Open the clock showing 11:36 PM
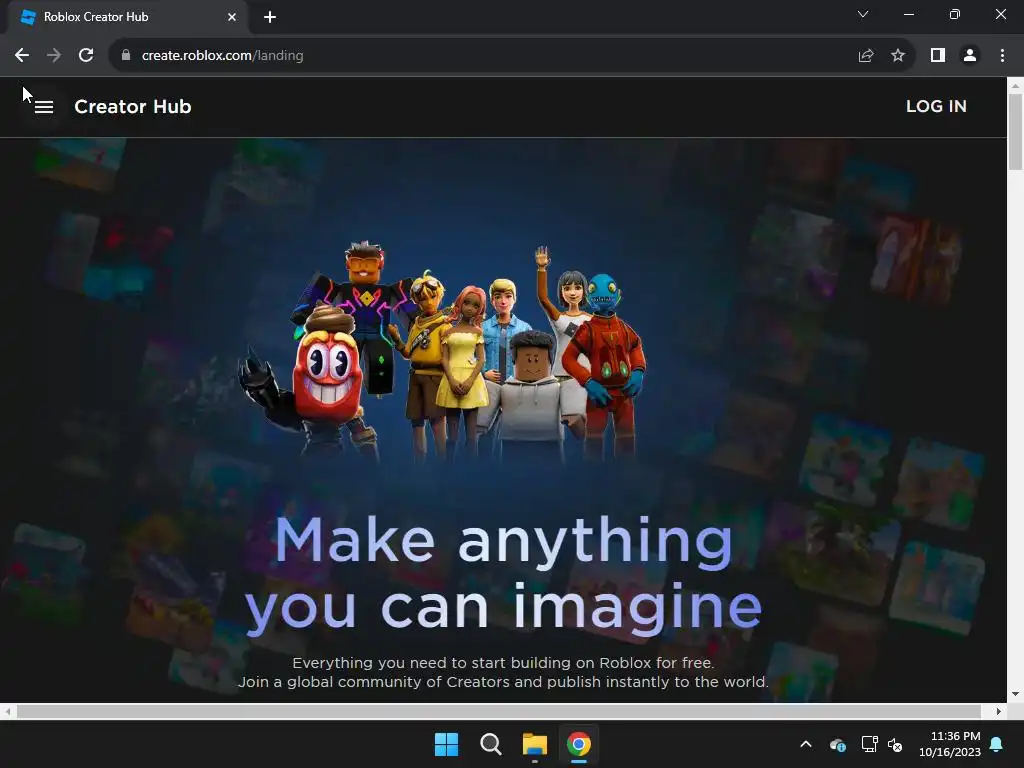 [950, 744]
